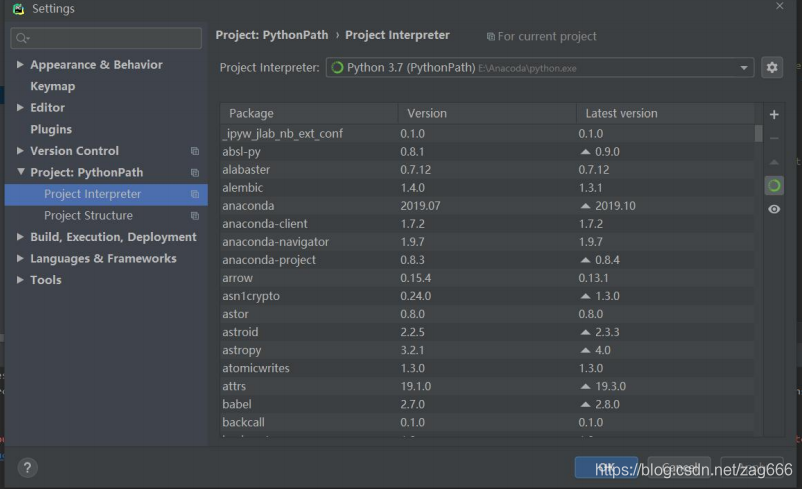Image resolution: width=803 pixels, height=489 pixels.
Task: Click the minus icon to uninstall package
Action: click(774, 138)
